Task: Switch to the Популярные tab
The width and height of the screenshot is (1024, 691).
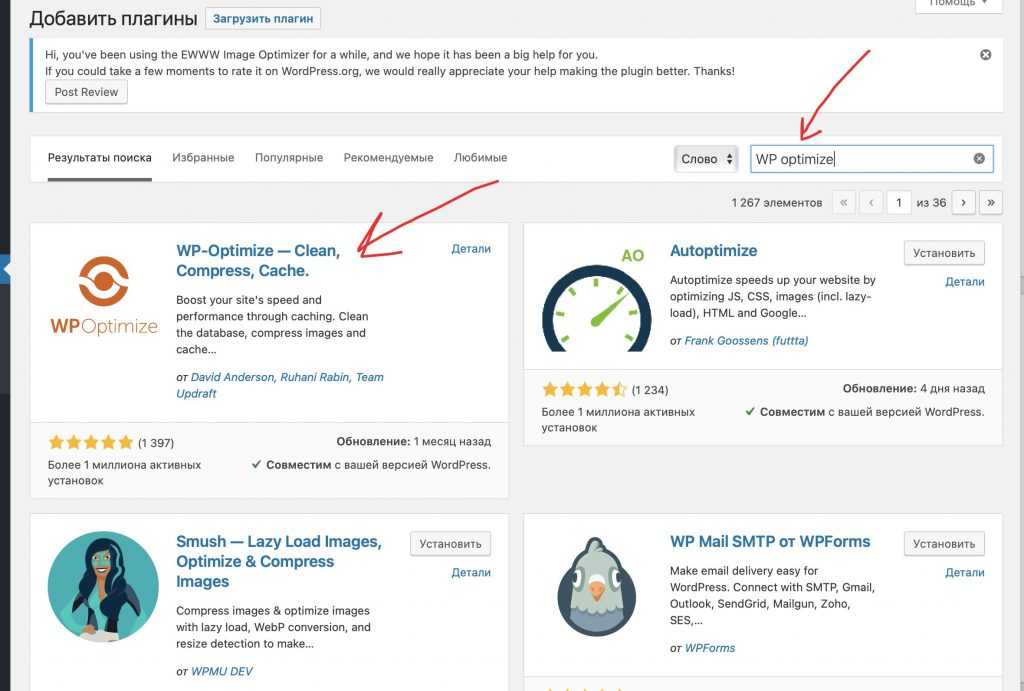Action: [x=289, y=158]
